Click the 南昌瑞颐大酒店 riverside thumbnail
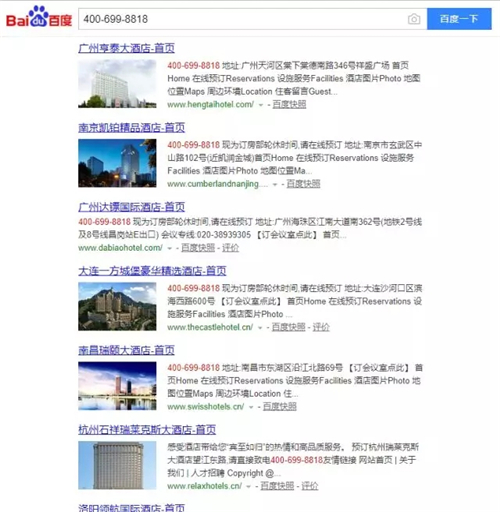The width and height of the screenshot is (500, 512). (117, 386)
